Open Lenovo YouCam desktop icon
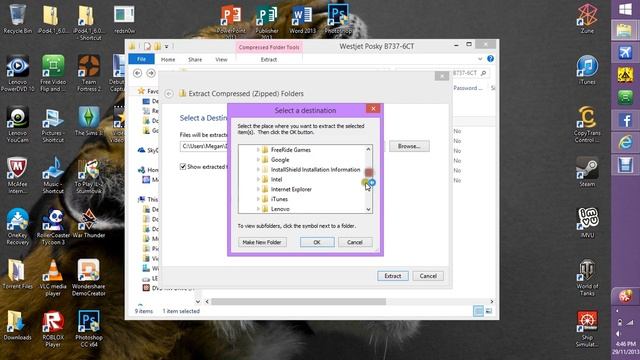640x360 pixels. pos(17,124)
